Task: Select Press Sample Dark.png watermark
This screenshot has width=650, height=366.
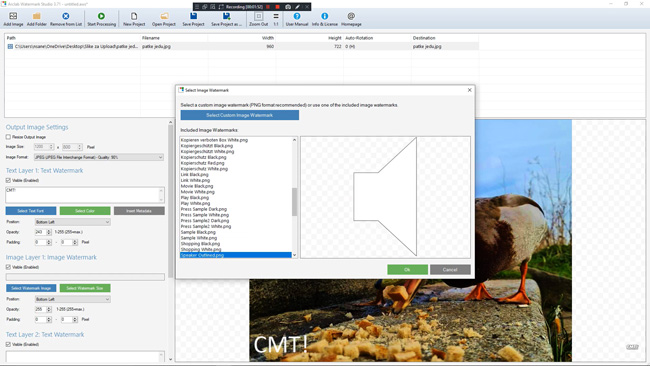Action: (x=204, y=209)
